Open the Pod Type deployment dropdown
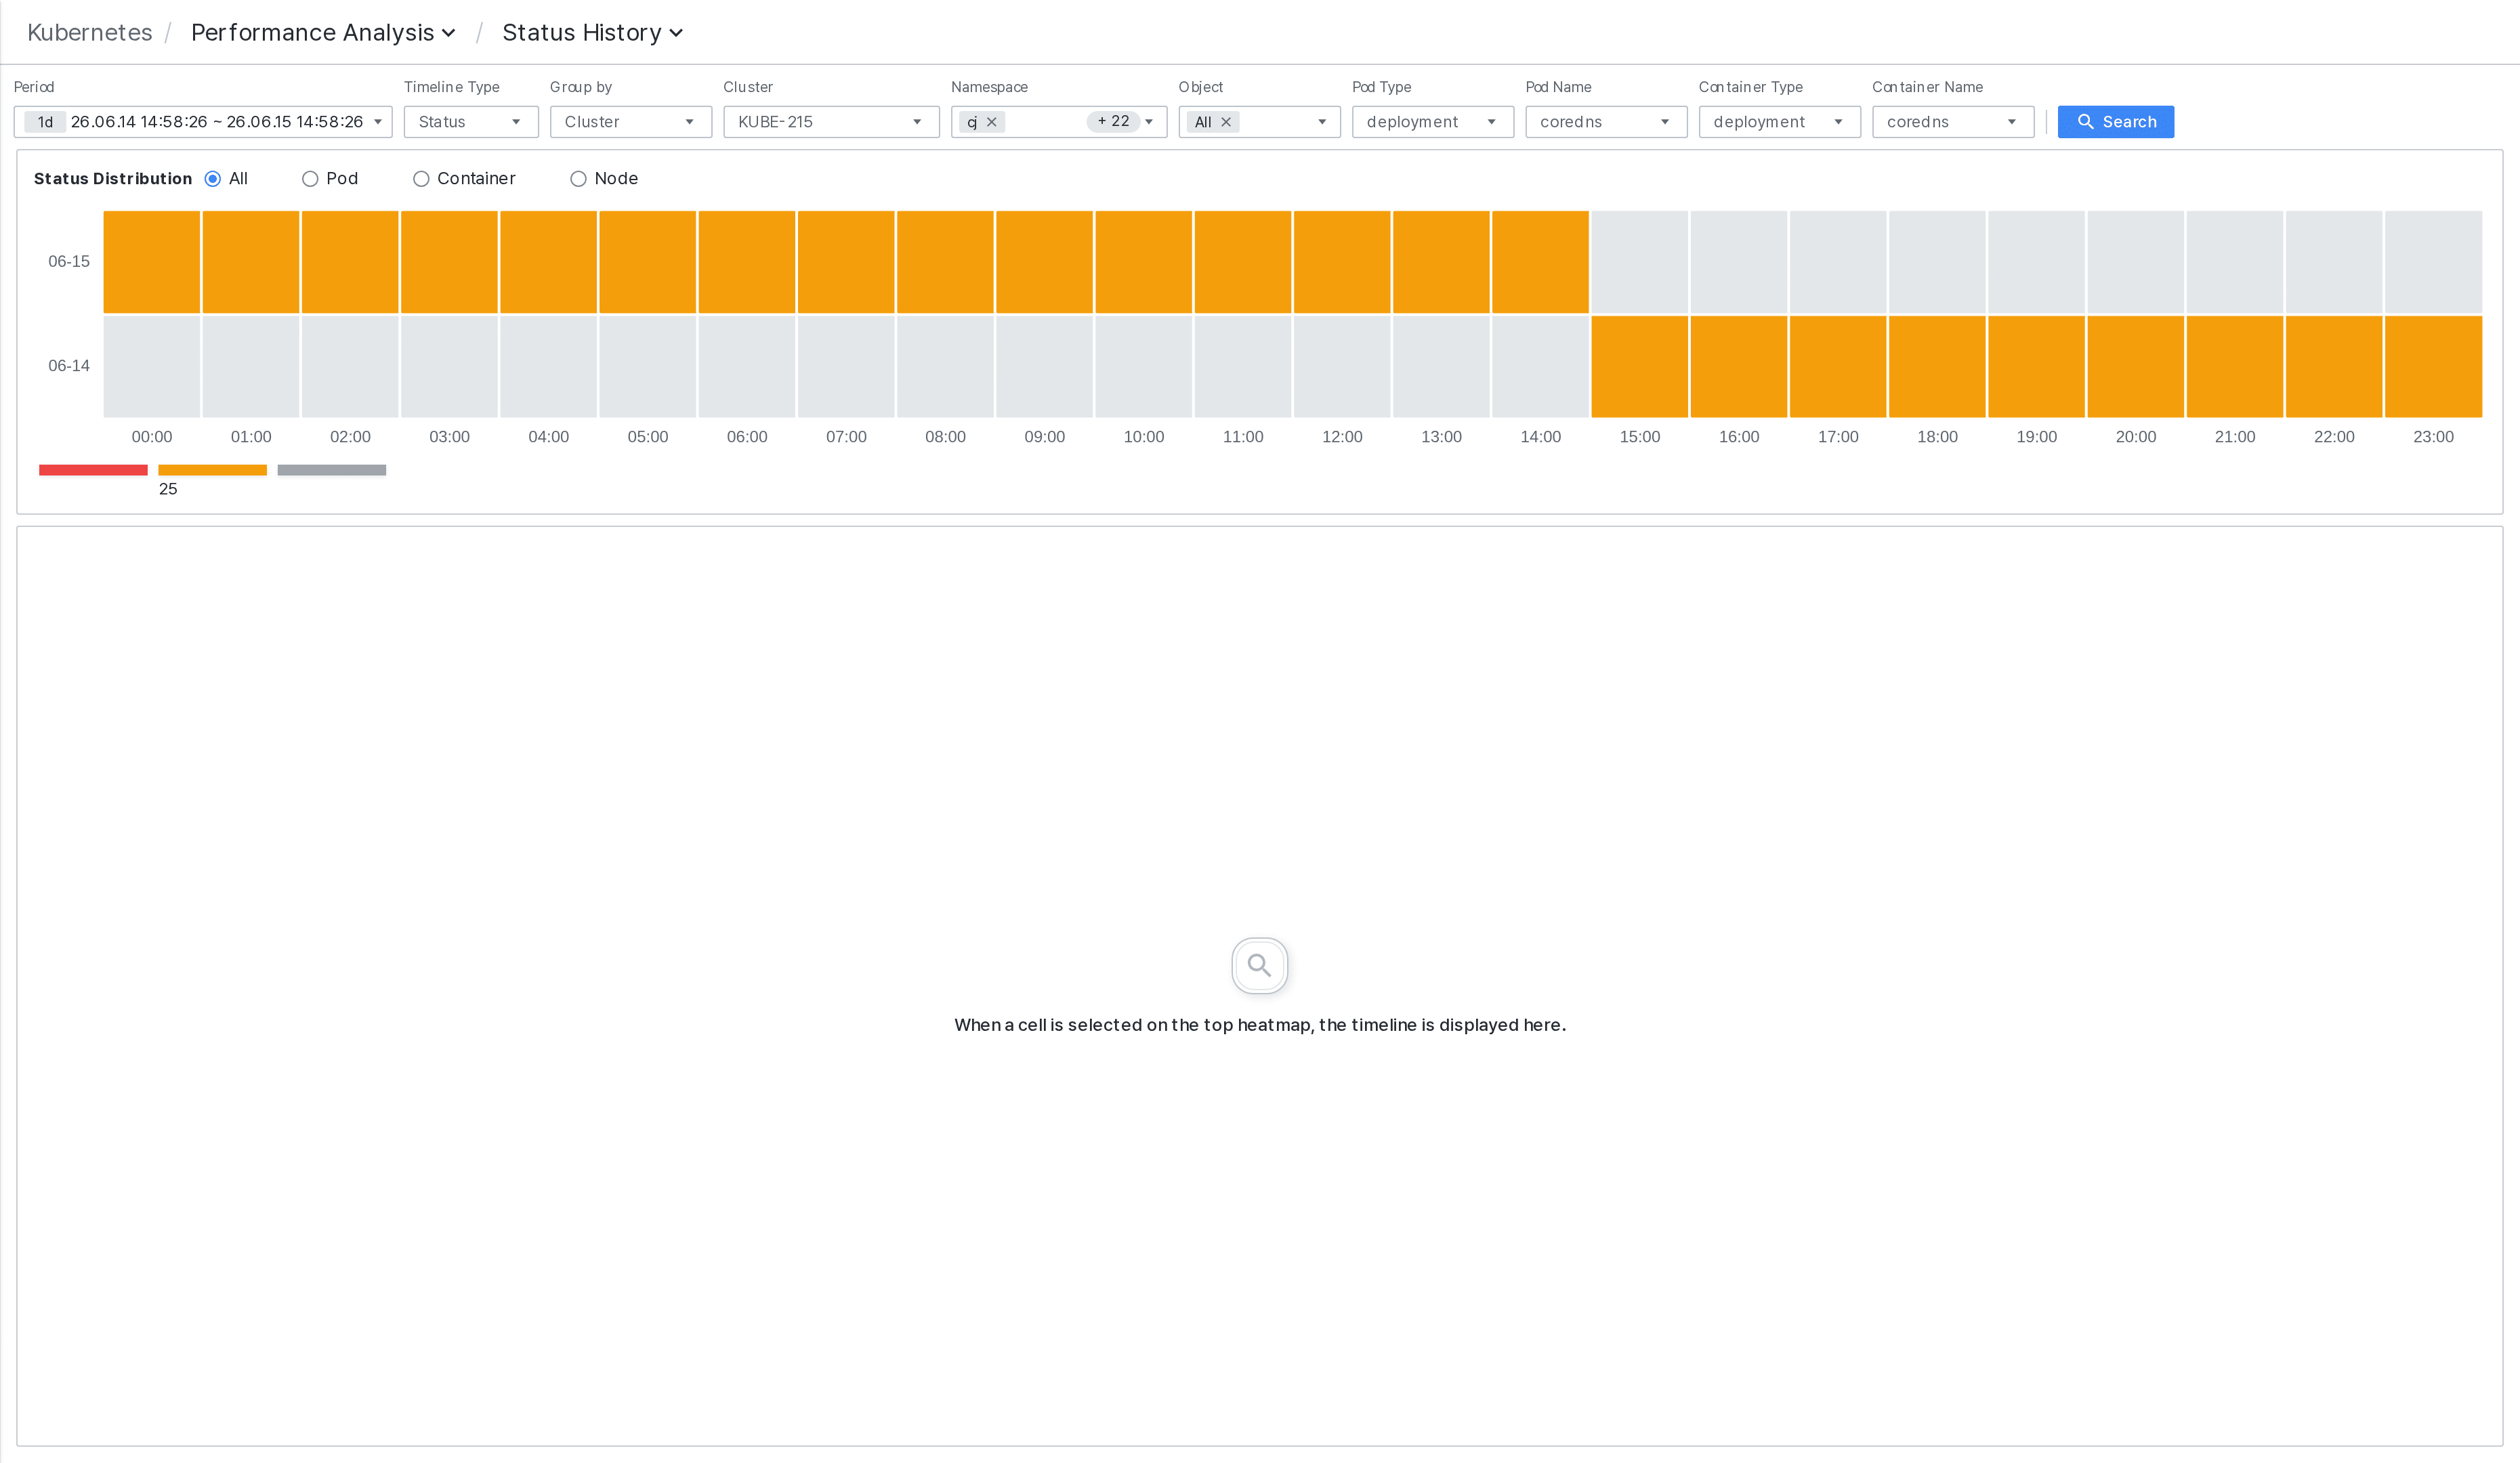Screen dimensions: 2520x1463 click(1432, 122)
